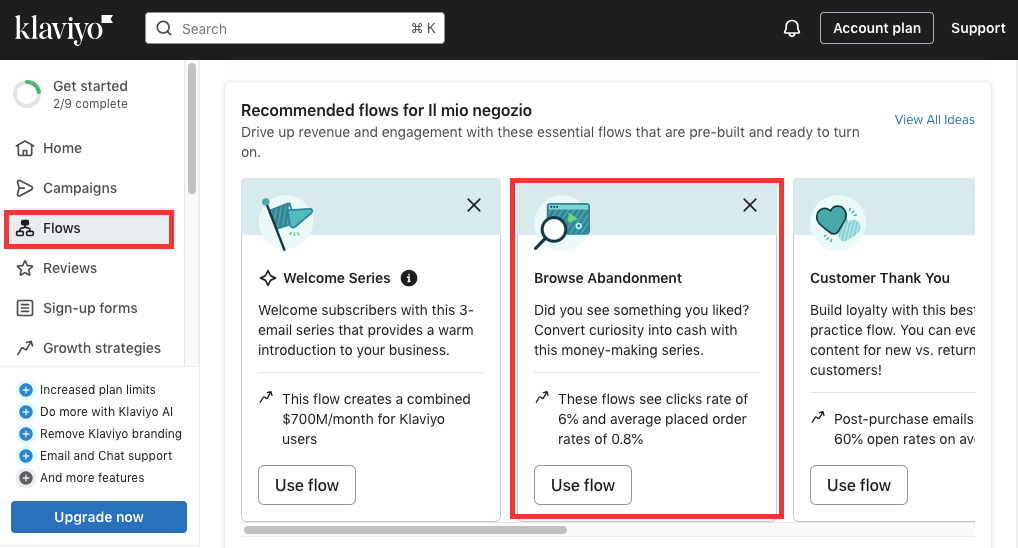The image size is (1018, 548).
Task: Click the Growth strategies arrow icon
Action: click(25, 348)
